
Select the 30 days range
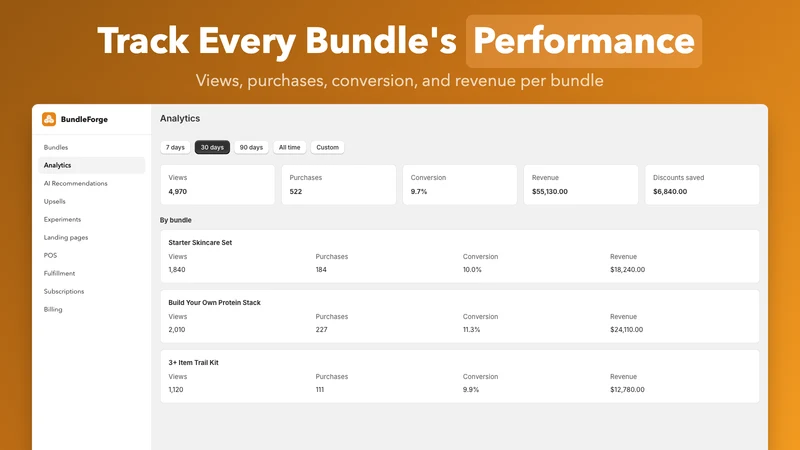click(212, 147)
